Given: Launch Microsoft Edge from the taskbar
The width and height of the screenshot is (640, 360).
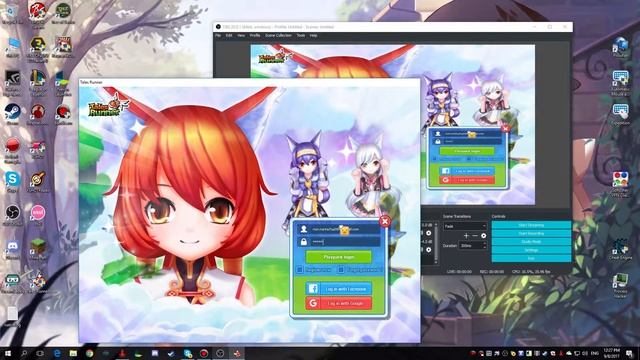Looking at the screenshot, I should click(x=57, y=353).
